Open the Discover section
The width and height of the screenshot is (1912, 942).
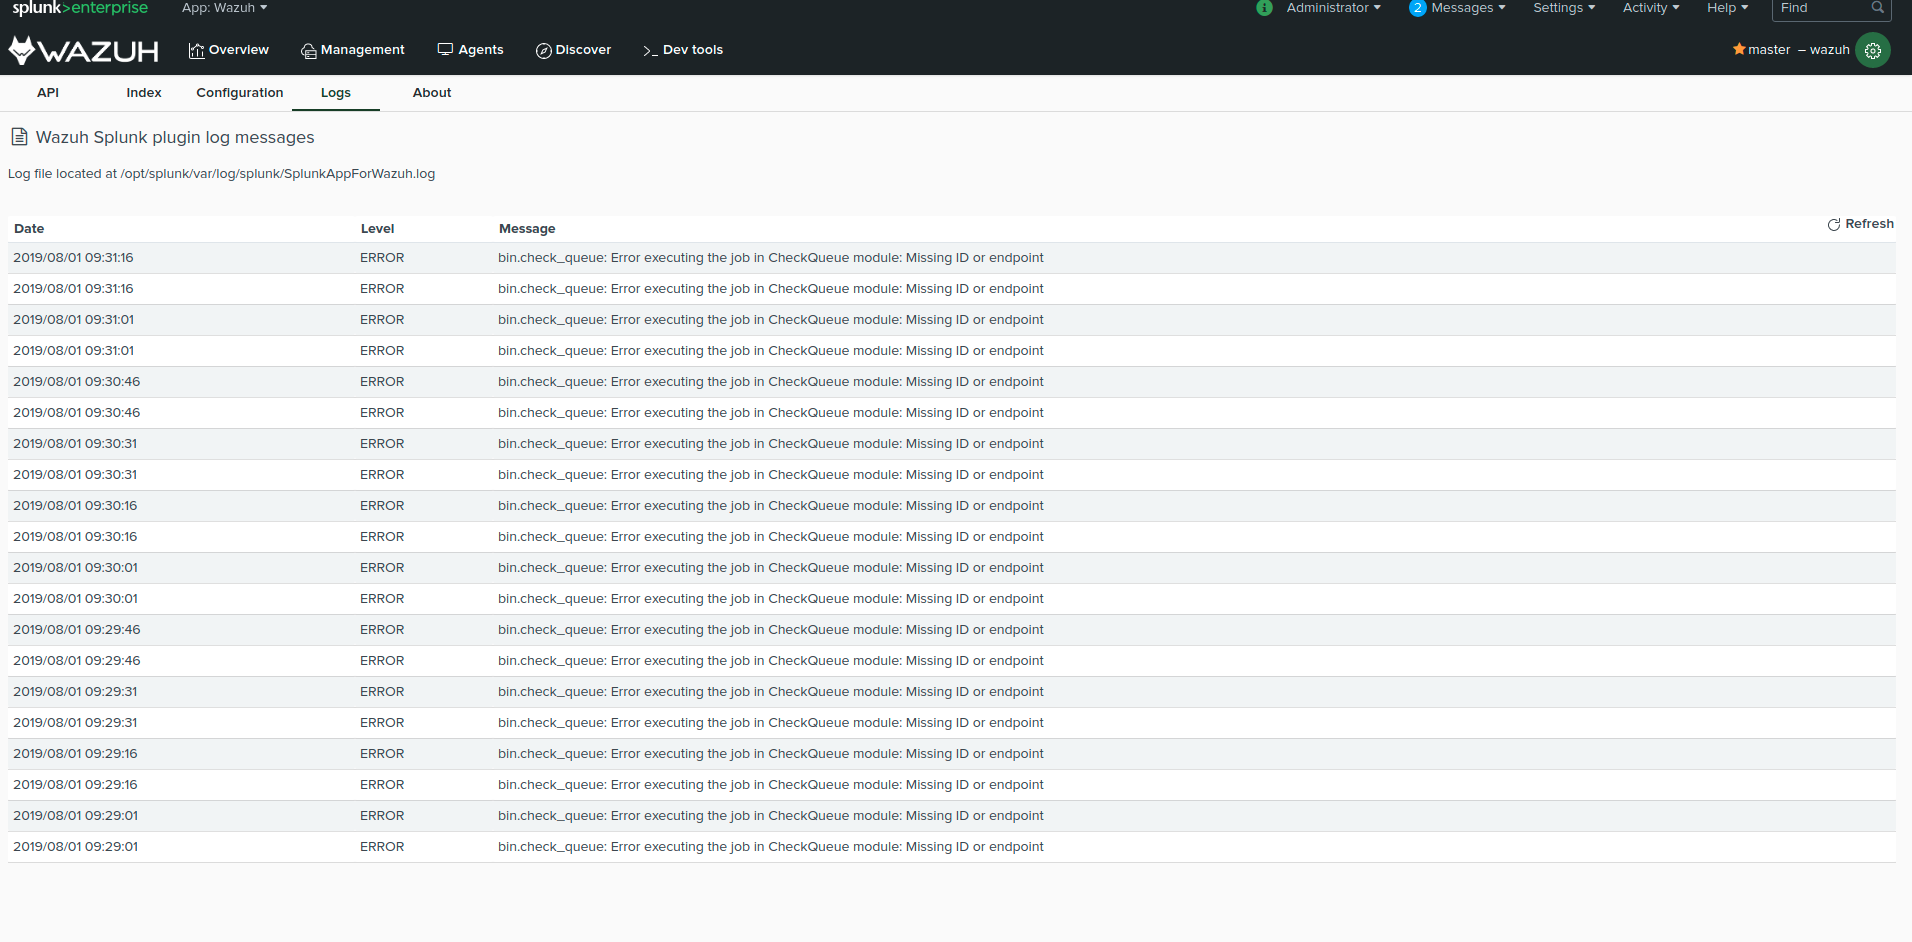573,50
